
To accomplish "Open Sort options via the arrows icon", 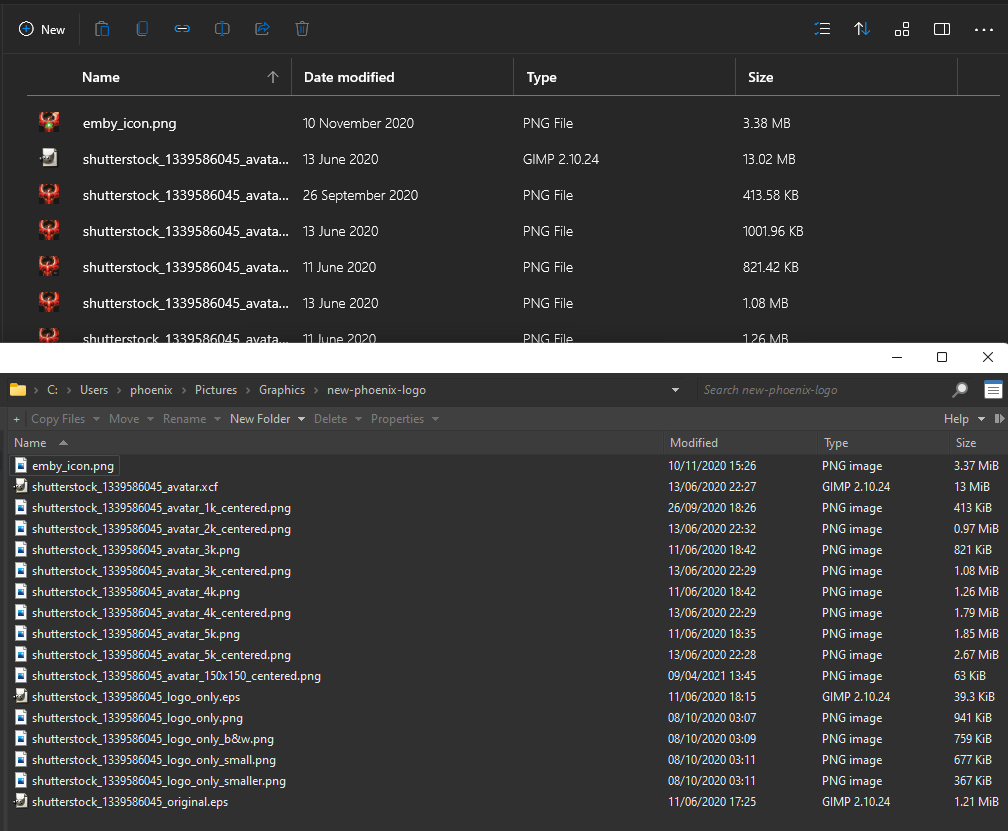I will tap(862, 29).
